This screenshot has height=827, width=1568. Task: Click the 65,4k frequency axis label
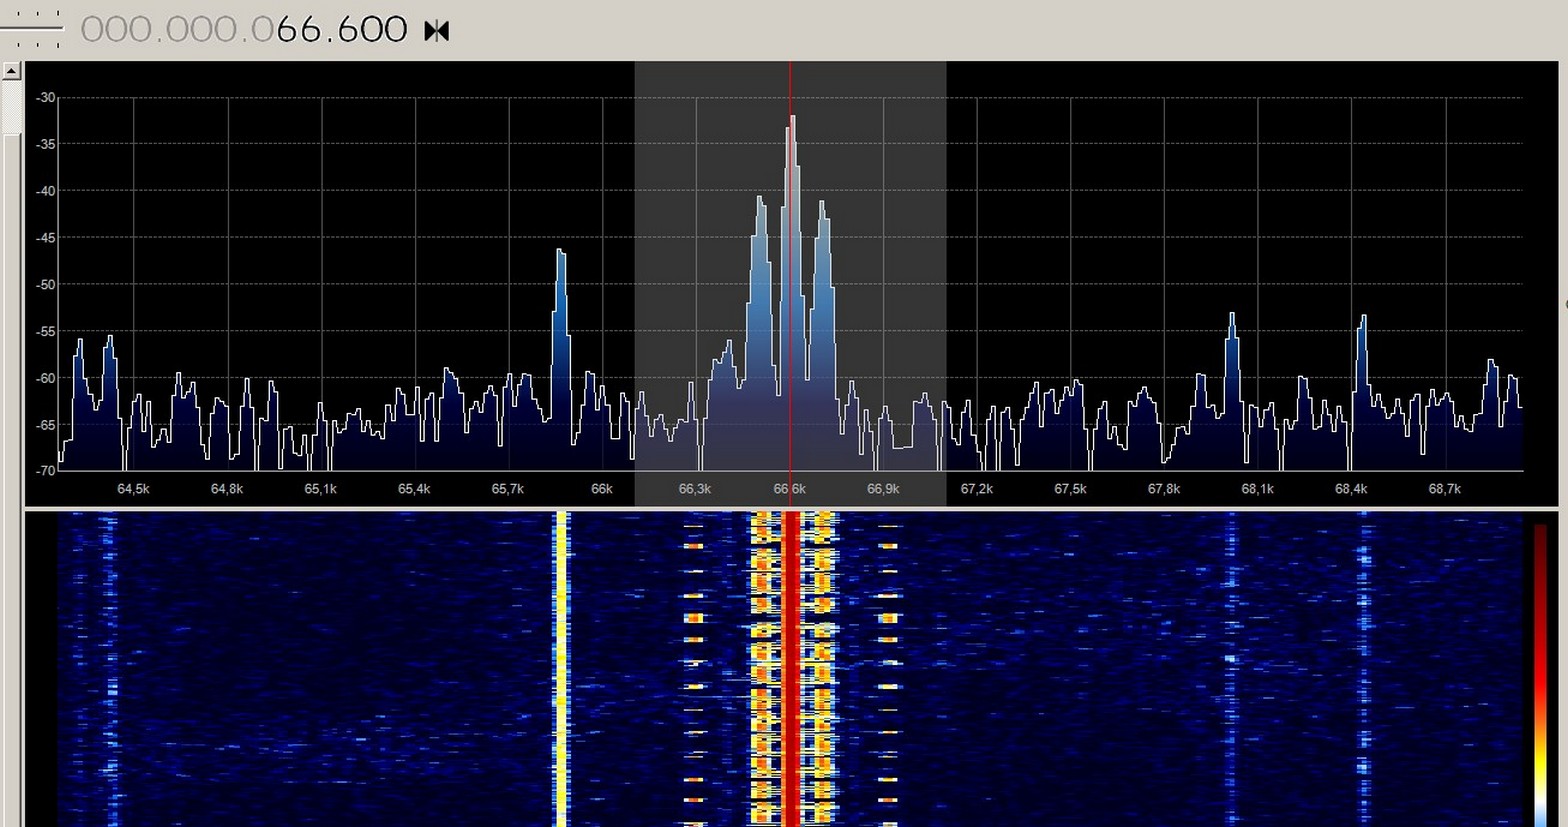click(x=414, y=489)
